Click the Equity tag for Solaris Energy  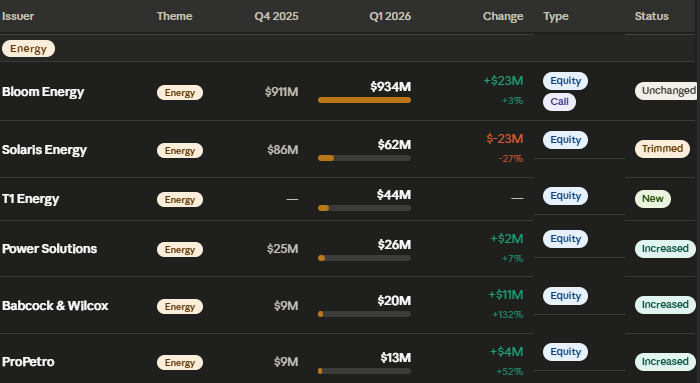(565, 140)
